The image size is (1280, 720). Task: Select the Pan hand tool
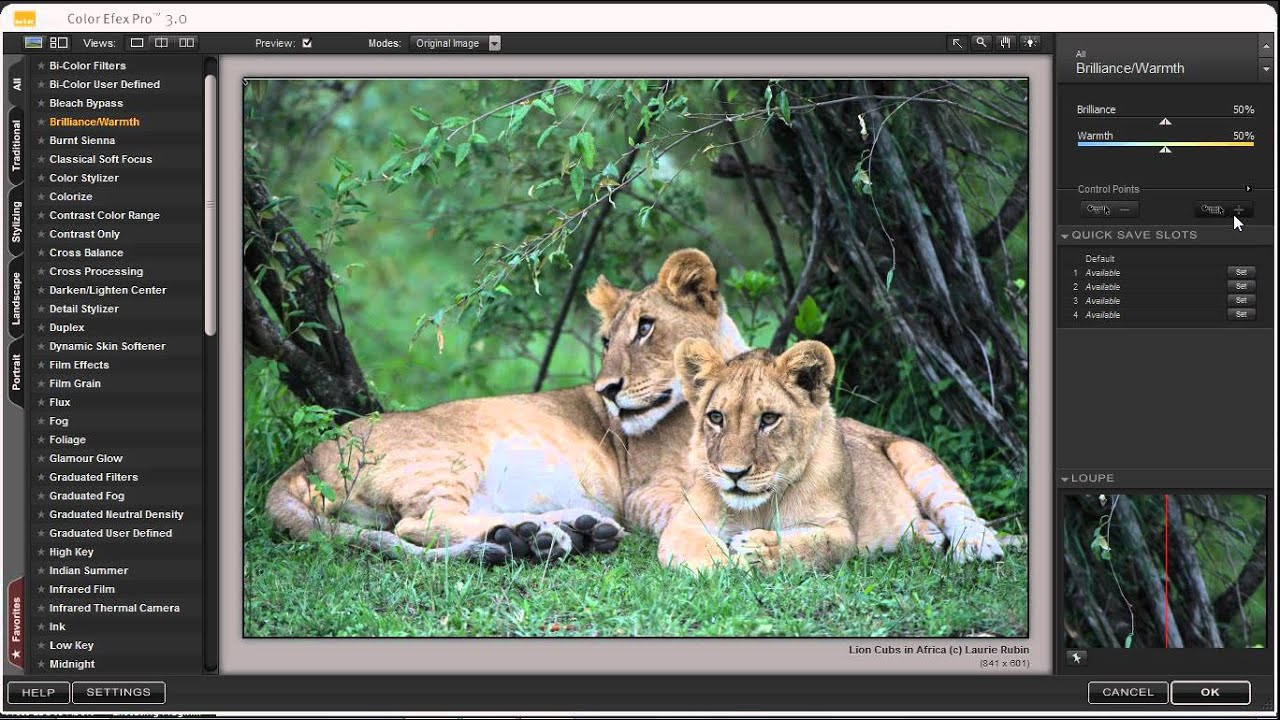click(1005, 43)
